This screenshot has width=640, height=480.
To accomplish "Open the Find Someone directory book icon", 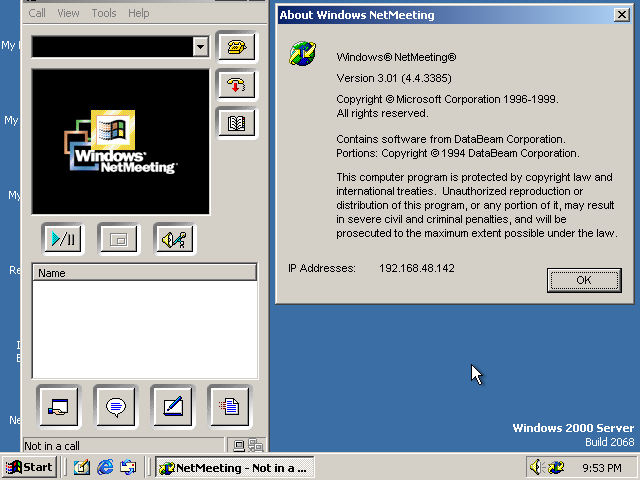I will point(237,123).
